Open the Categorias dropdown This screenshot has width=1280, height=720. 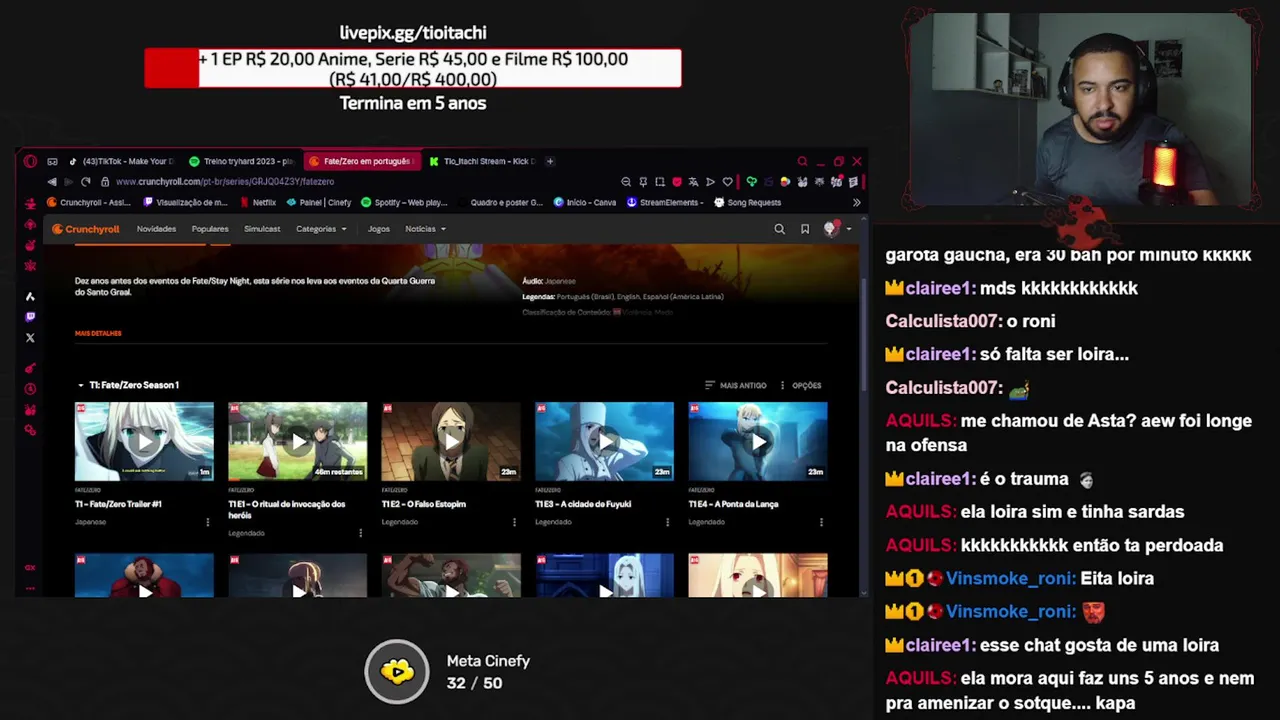[321, 229]
